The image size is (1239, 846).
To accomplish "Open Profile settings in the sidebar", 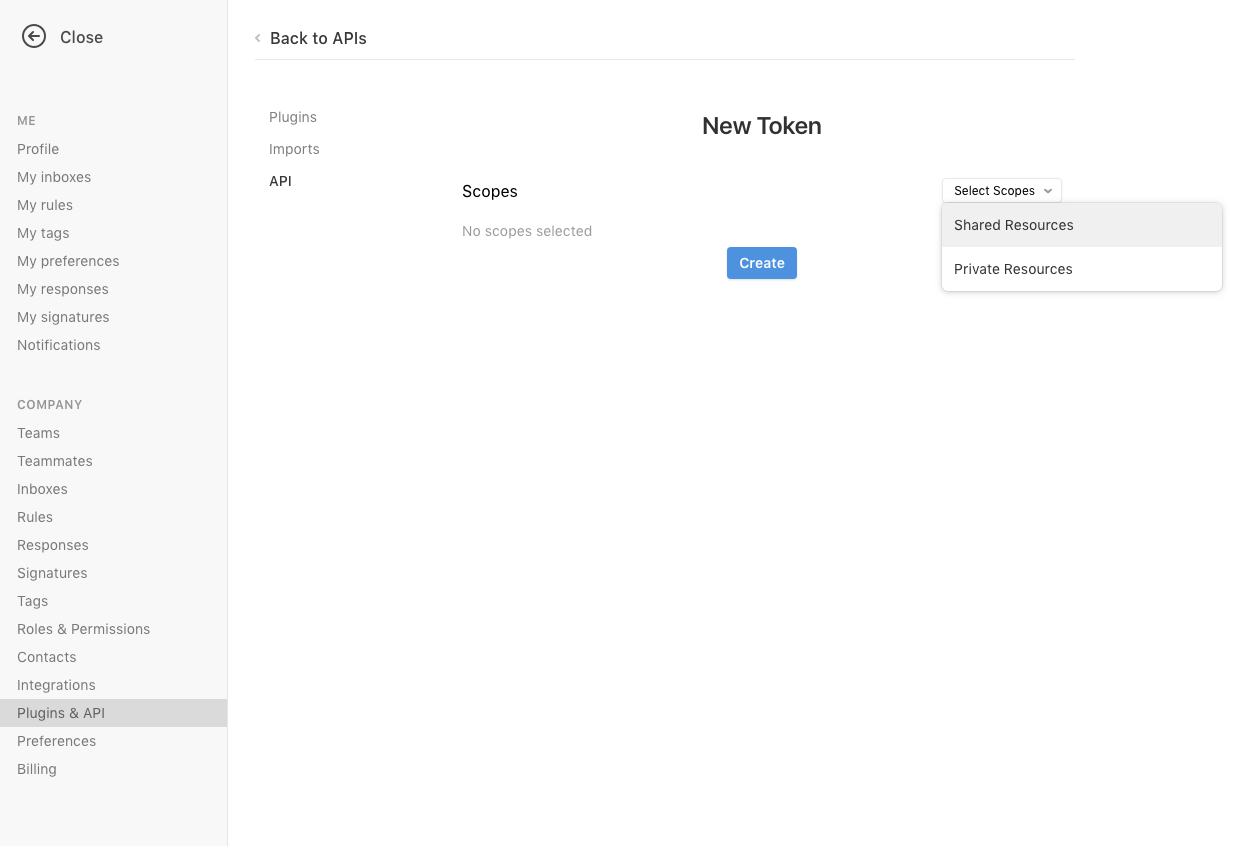I will [x=38, y=148].
